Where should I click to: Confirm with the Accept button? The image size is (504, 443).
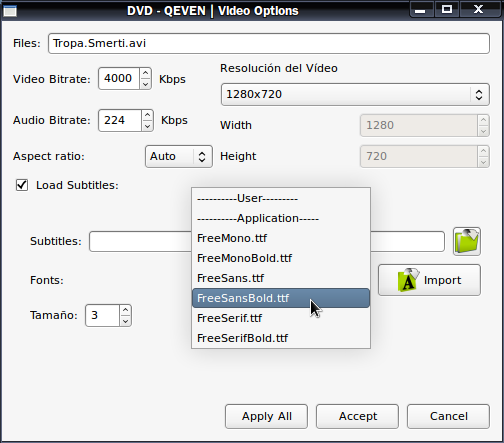(x=357, y=416)
